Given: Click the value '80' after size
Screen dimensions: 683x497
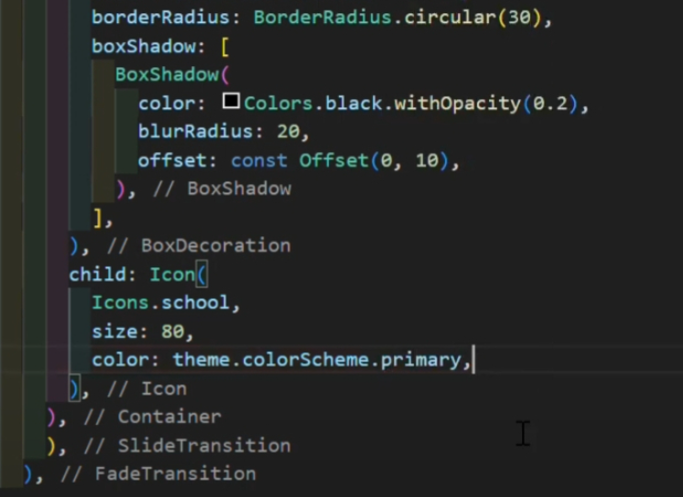Looking at the screenshot, I should click(x=173, y=332).
